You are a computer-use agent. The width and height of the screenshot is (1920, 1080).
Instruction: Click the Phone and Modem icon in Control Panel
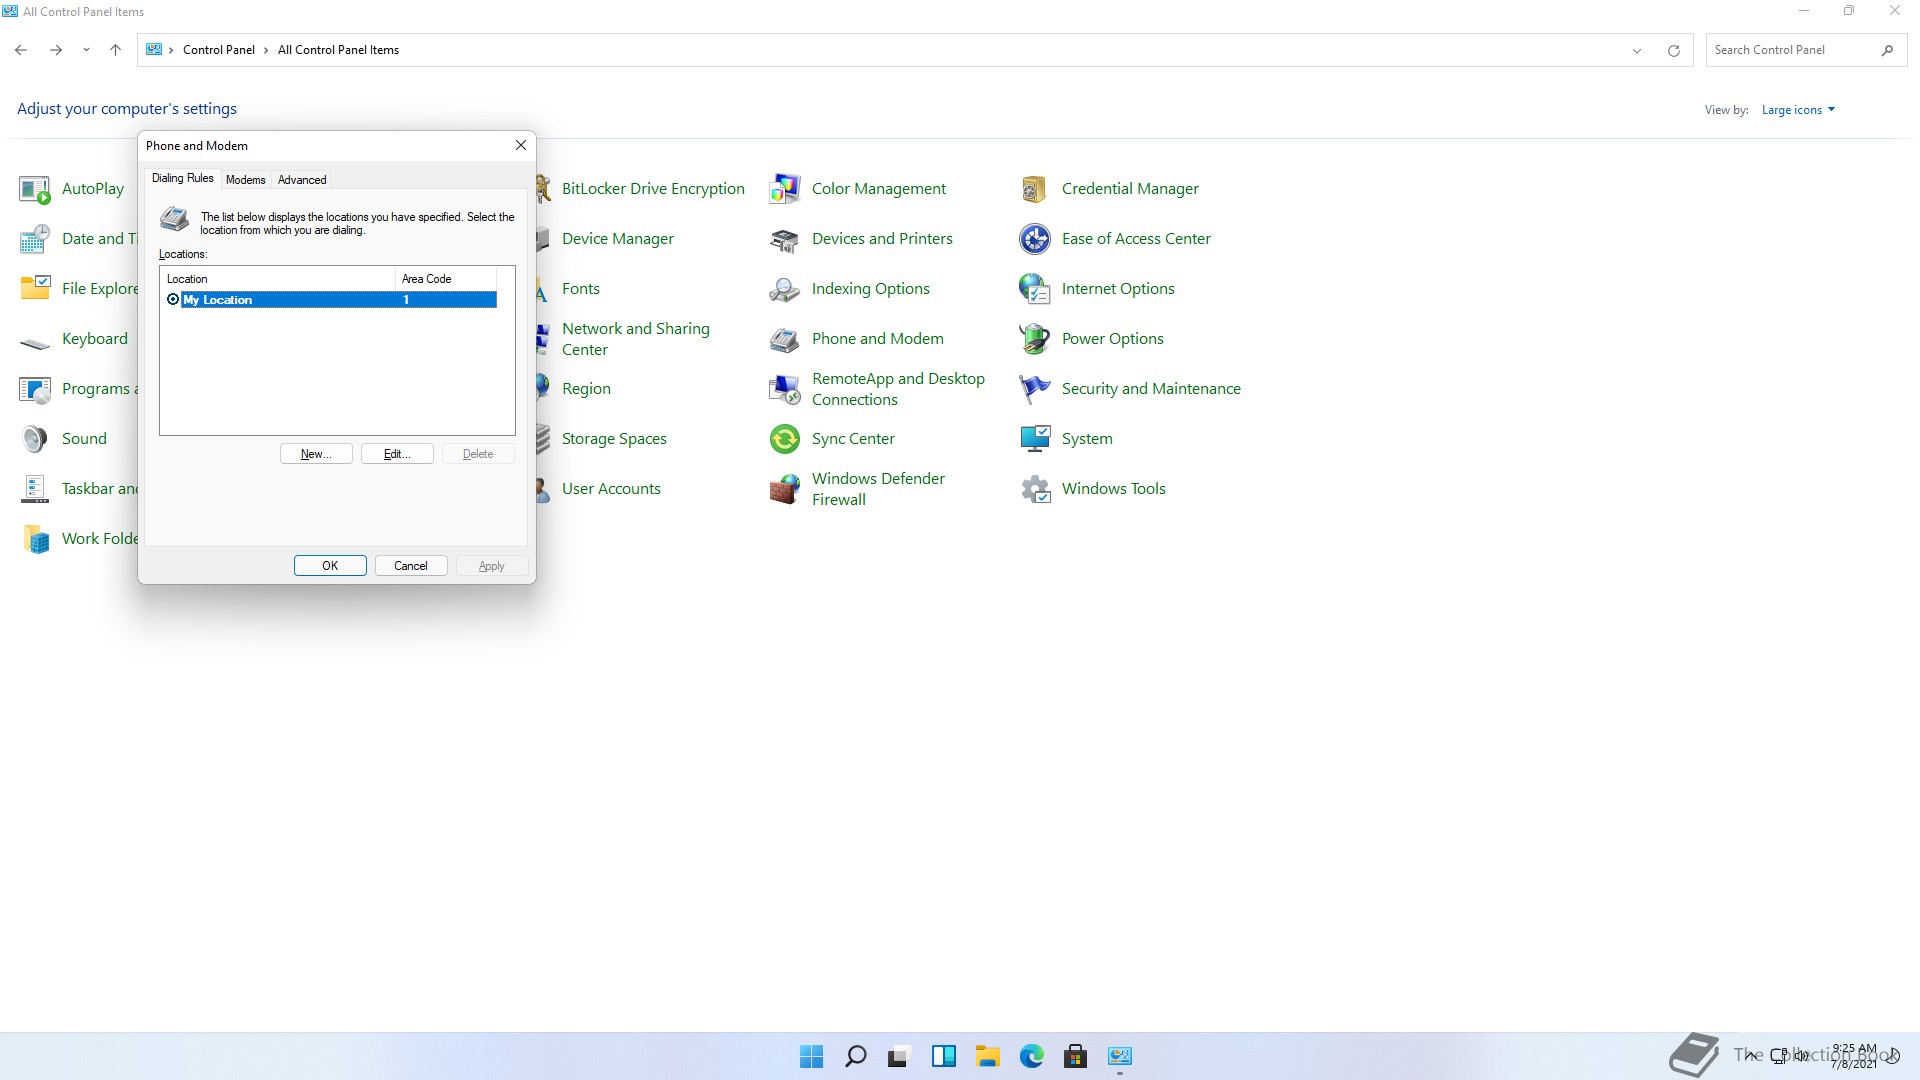pyautogui.click(x=785, y=339)
